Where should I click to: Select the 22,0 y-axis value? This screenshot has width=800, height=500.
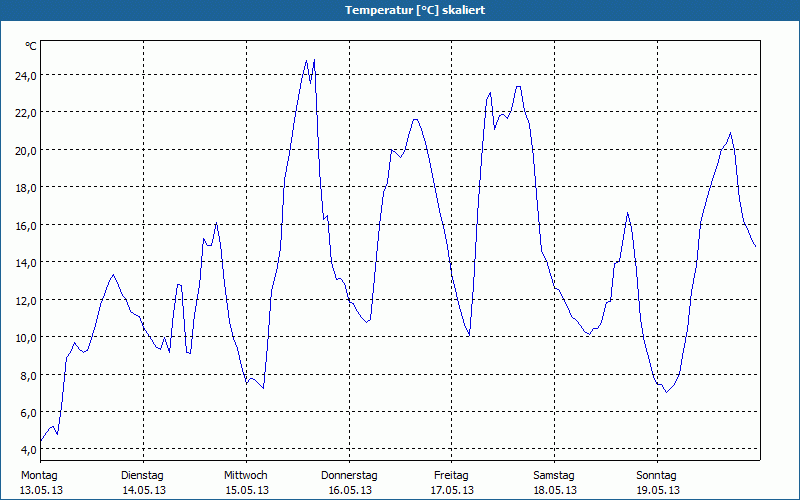coord(26,113)
